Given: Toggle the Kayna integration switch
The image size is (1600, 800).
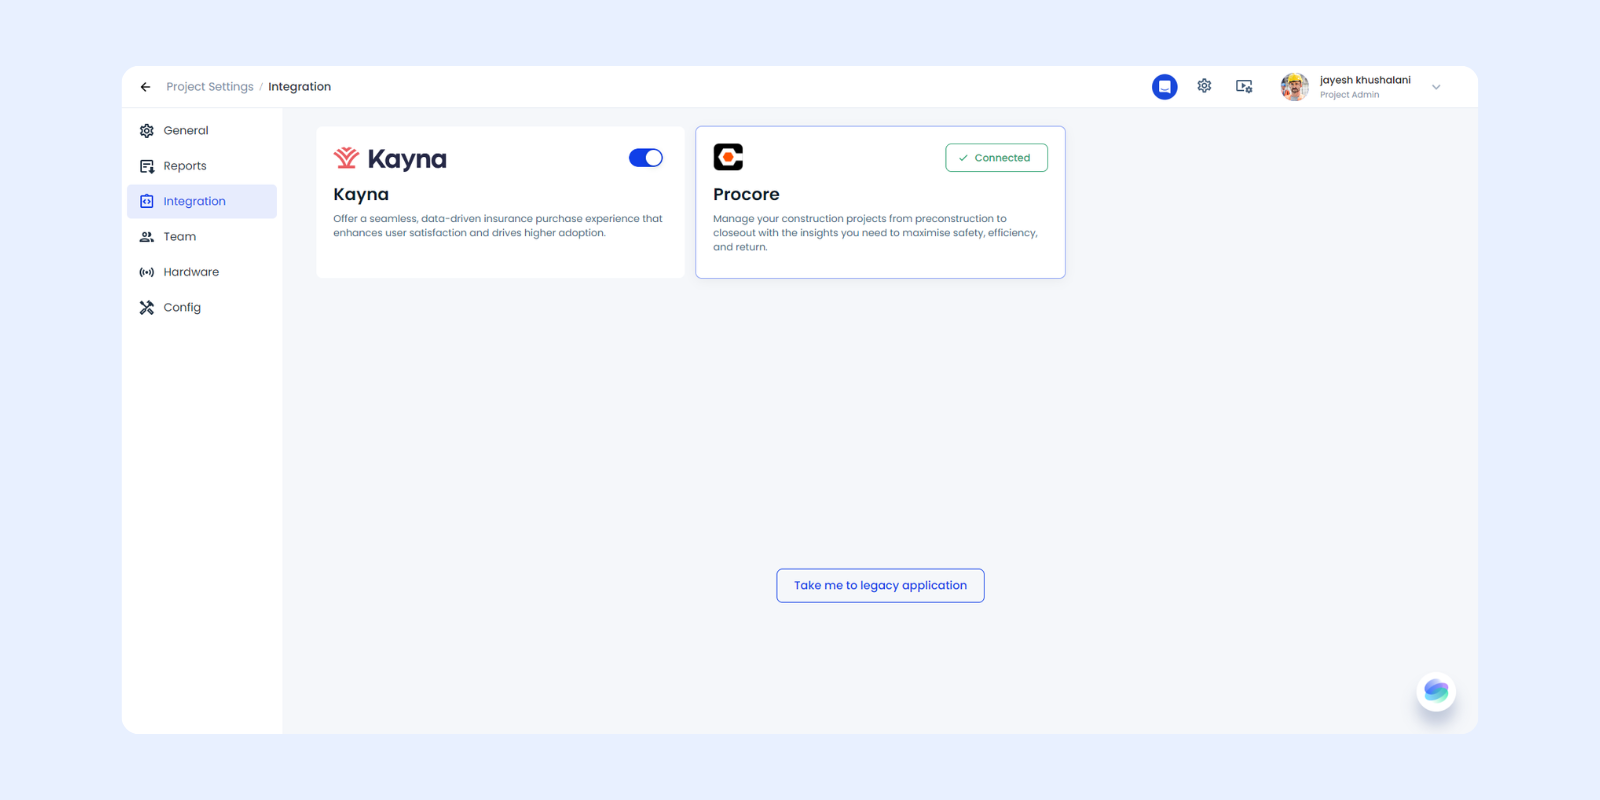Looking at the screenshot, I should pyautogui.click(x=646, y=158).
